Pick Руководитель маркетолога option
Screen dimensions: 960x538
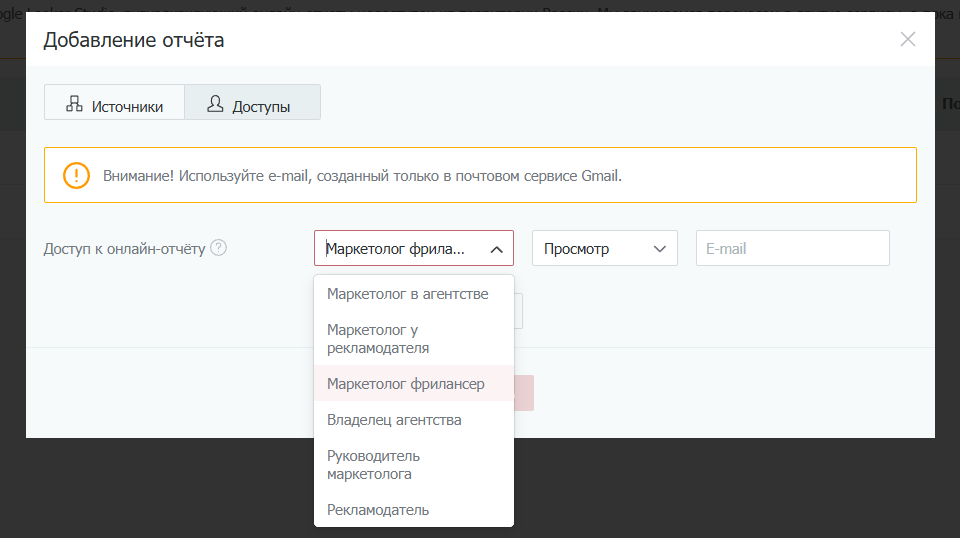[x=414, y=465]
